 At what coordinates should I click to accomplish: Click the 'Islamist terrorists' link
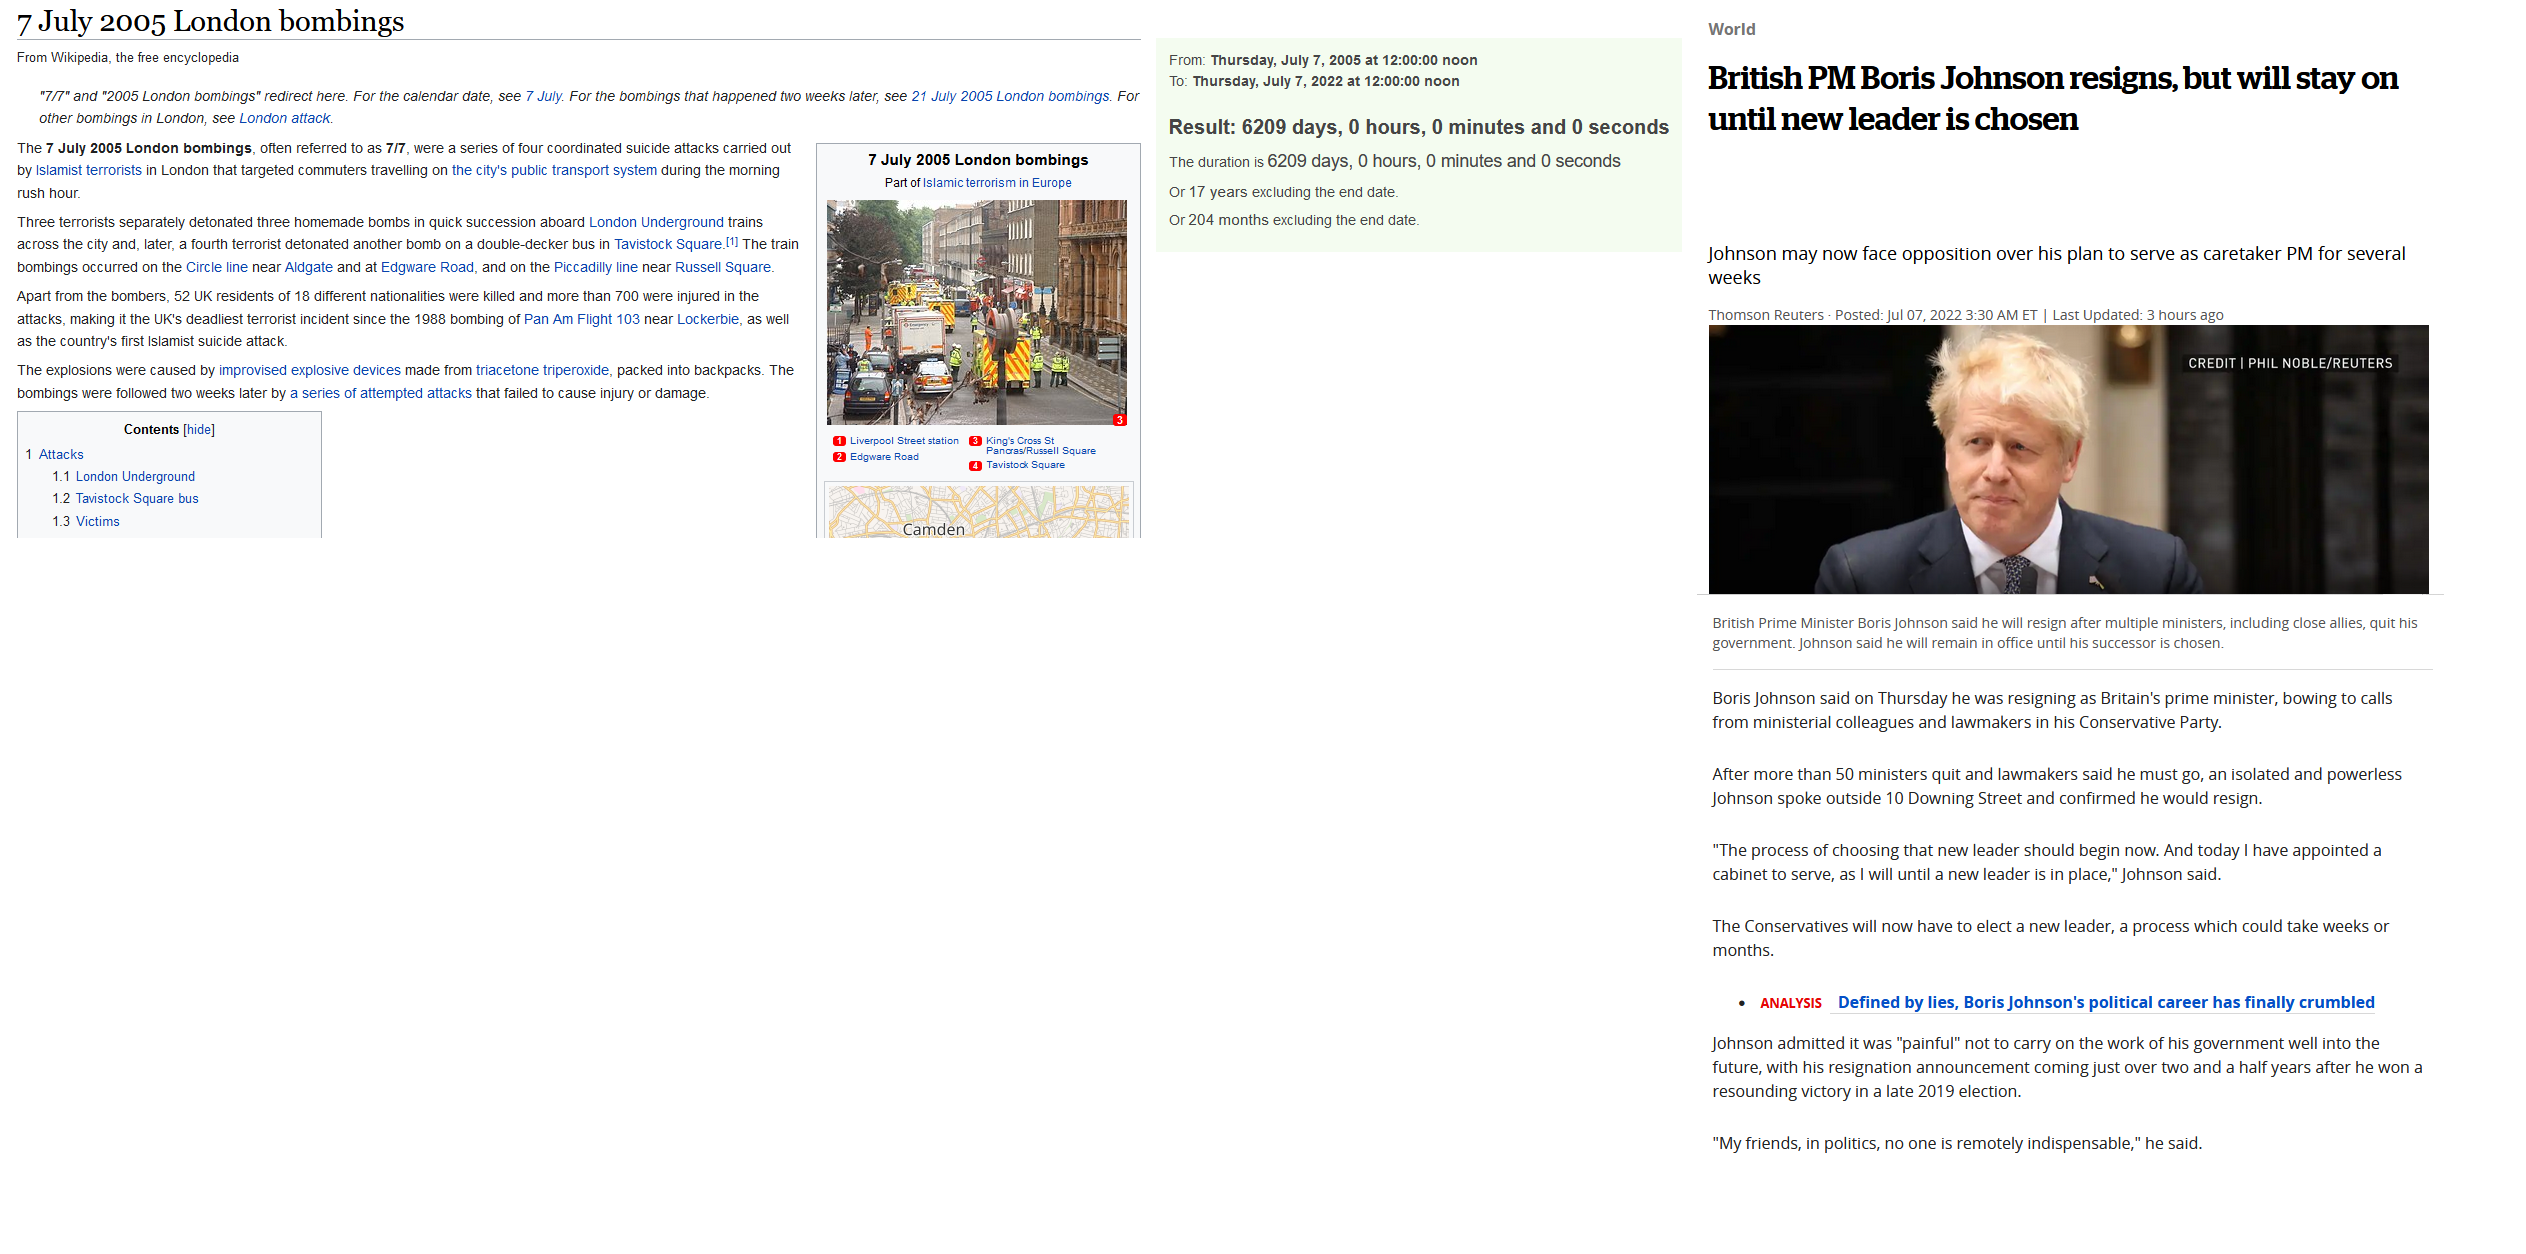pyautogui.click(x=89, y=170)
